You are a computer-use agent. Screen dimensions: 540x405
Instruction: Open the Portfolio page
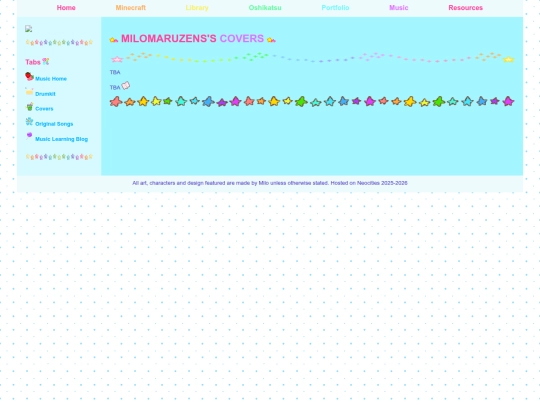pos(335,8)
